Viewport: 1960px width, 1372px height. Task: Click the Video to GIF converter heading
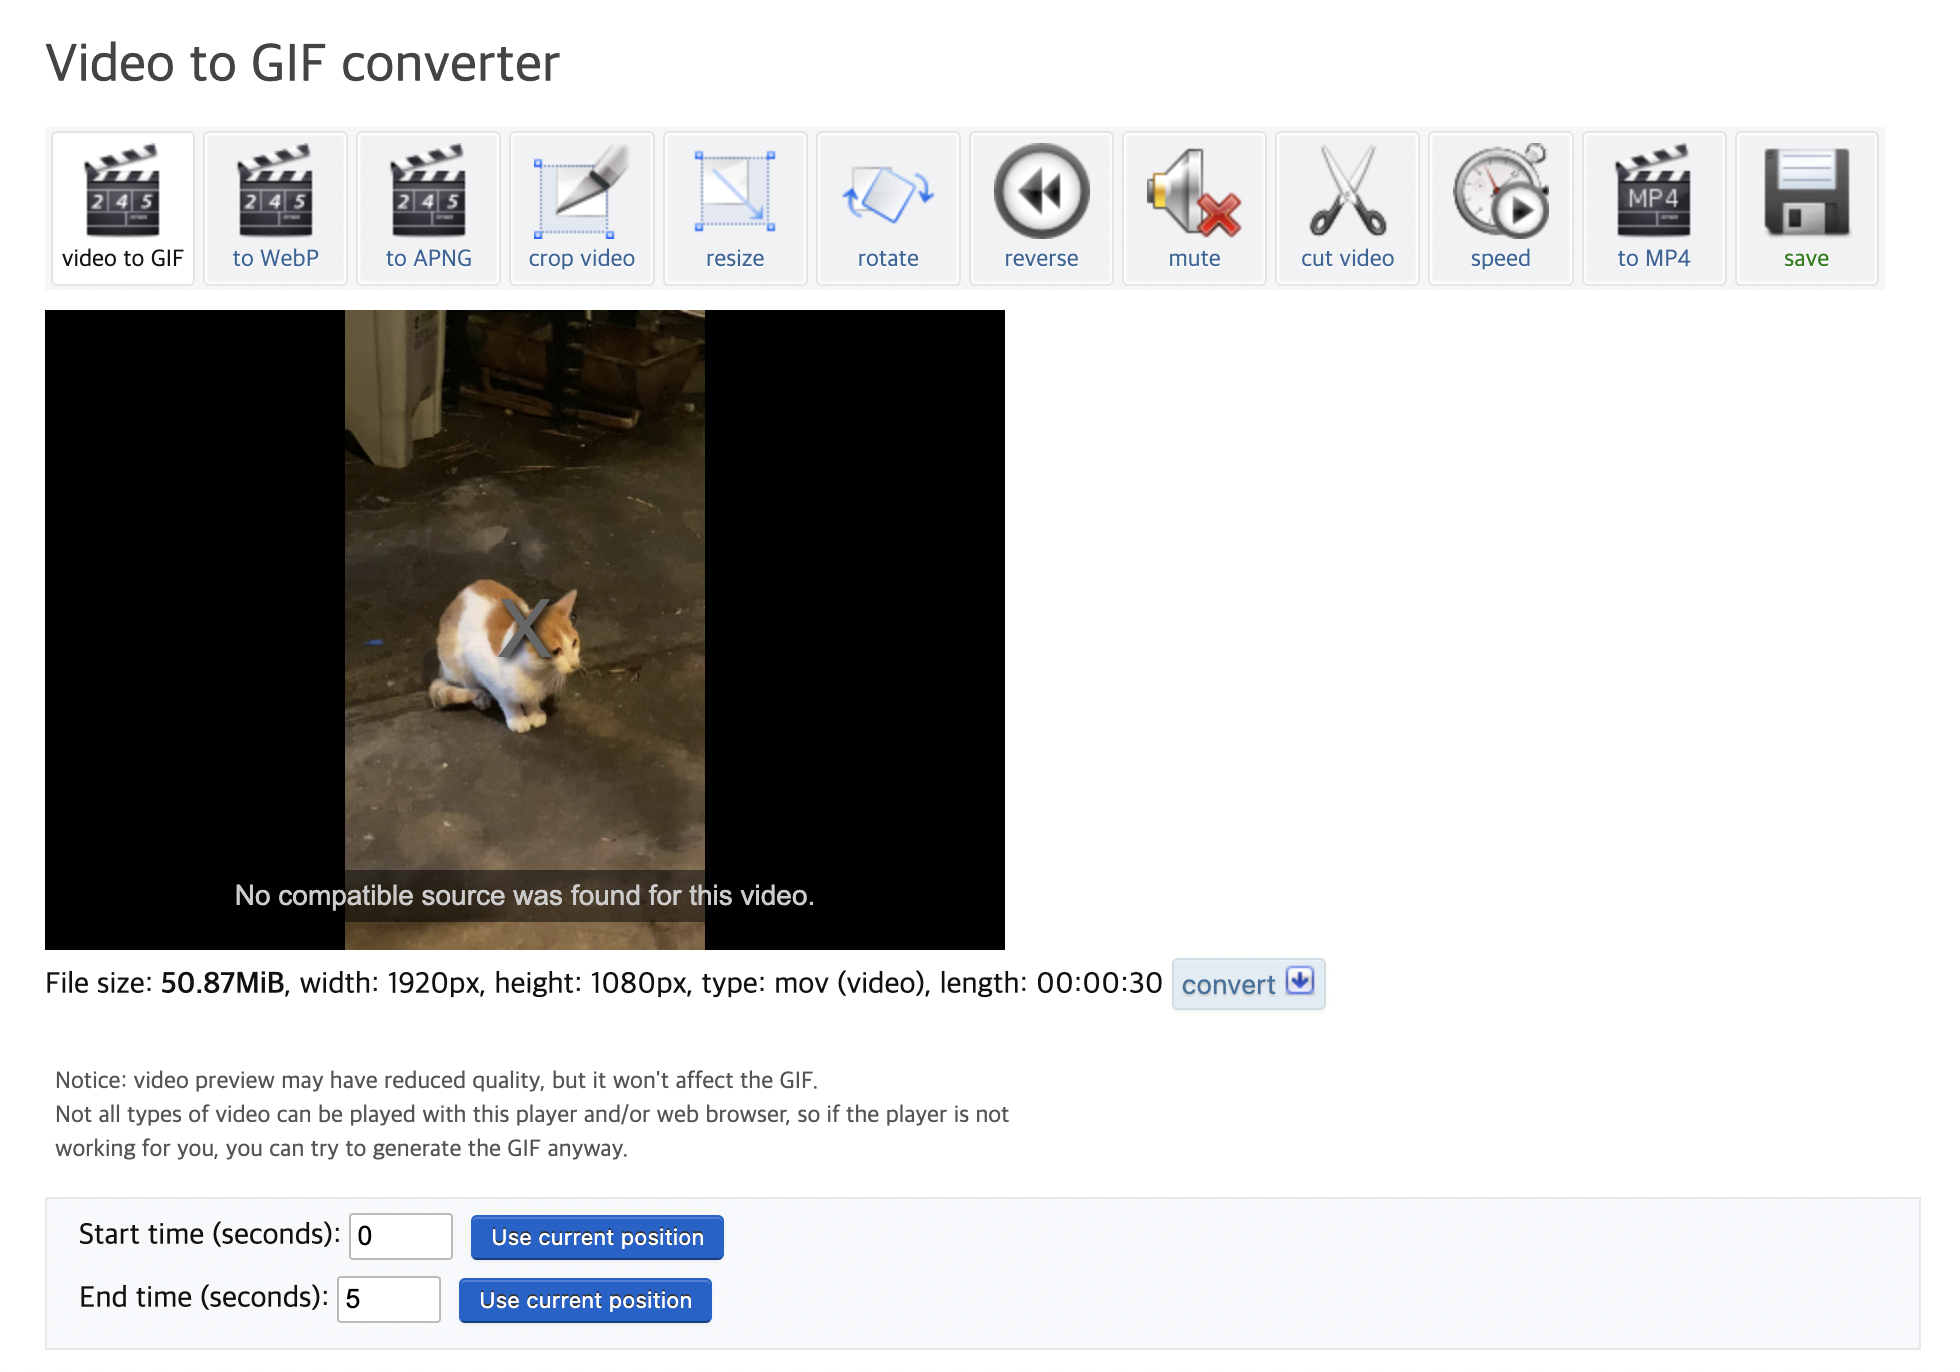tap(302, 63)
